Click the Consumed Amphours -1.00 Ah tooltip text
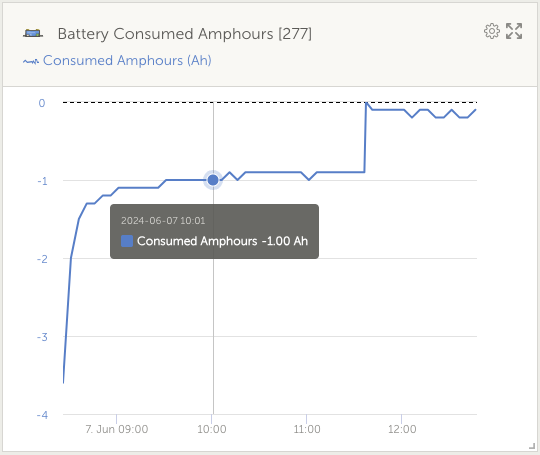The height and width of the screenshot is (455, 540). coord(222,241)
